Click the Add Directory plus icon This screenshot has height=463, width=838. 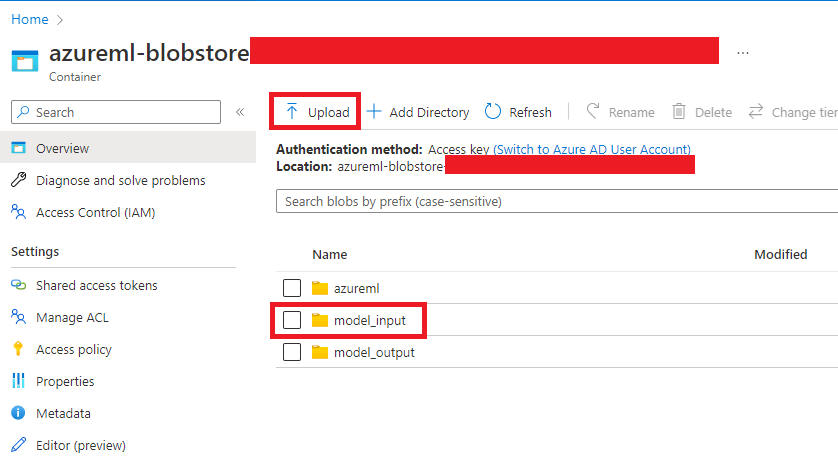[374, 111]
